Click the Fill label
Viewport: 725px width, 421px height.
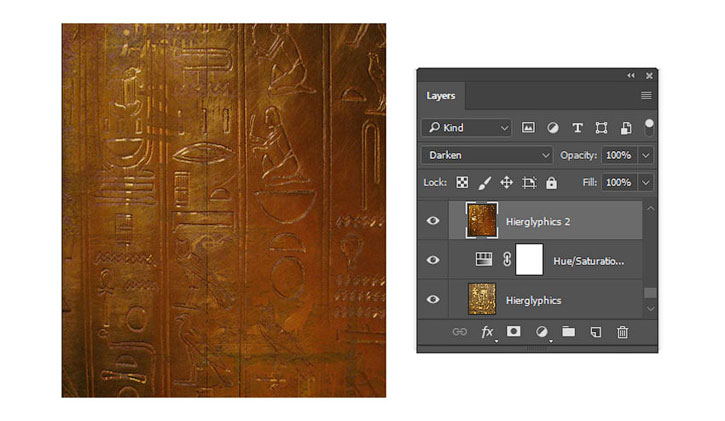590,183
